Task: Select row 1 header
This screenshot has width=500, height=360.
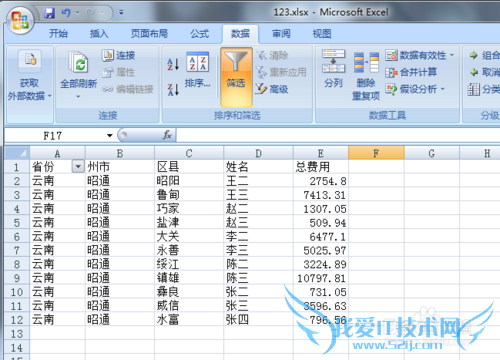Action: [x=17, y=167]
